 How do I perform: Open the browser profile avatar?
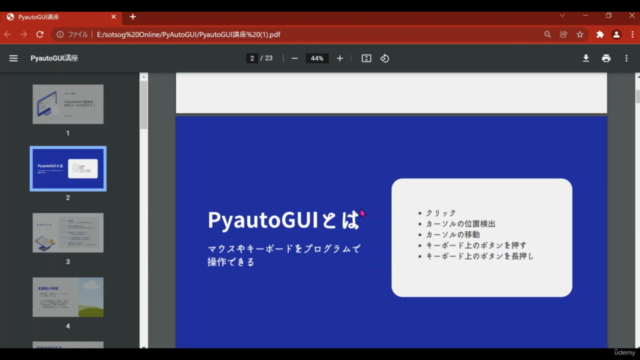tap(616, 35)
